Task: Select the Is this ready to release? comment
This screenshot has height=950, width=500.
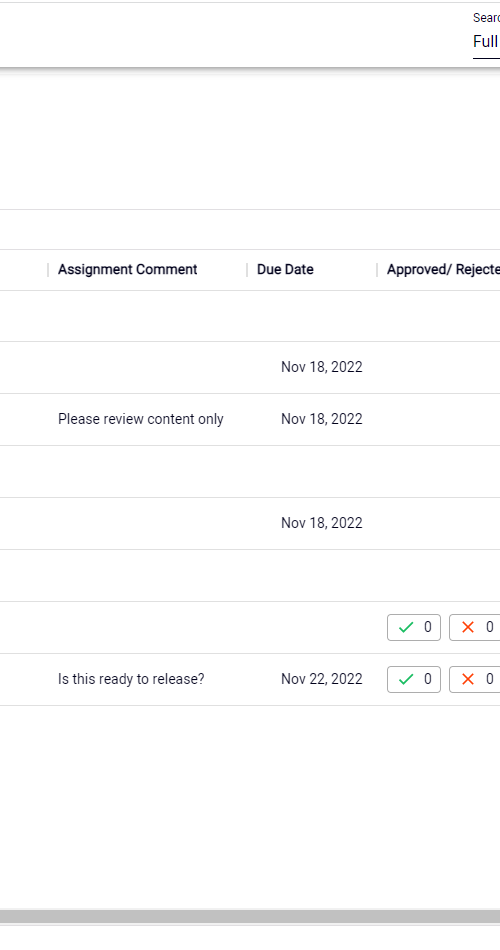Action: coord(131,679)
